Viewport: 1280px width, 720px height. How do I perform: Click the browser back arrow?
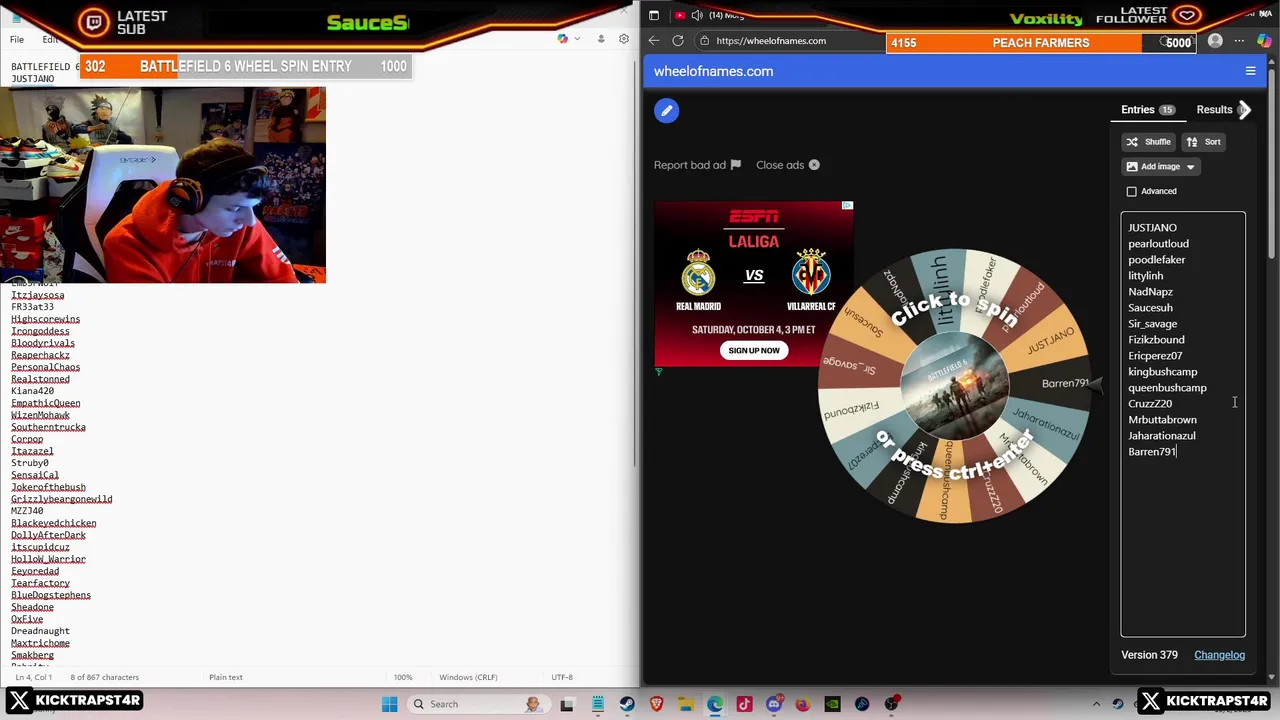653,41
